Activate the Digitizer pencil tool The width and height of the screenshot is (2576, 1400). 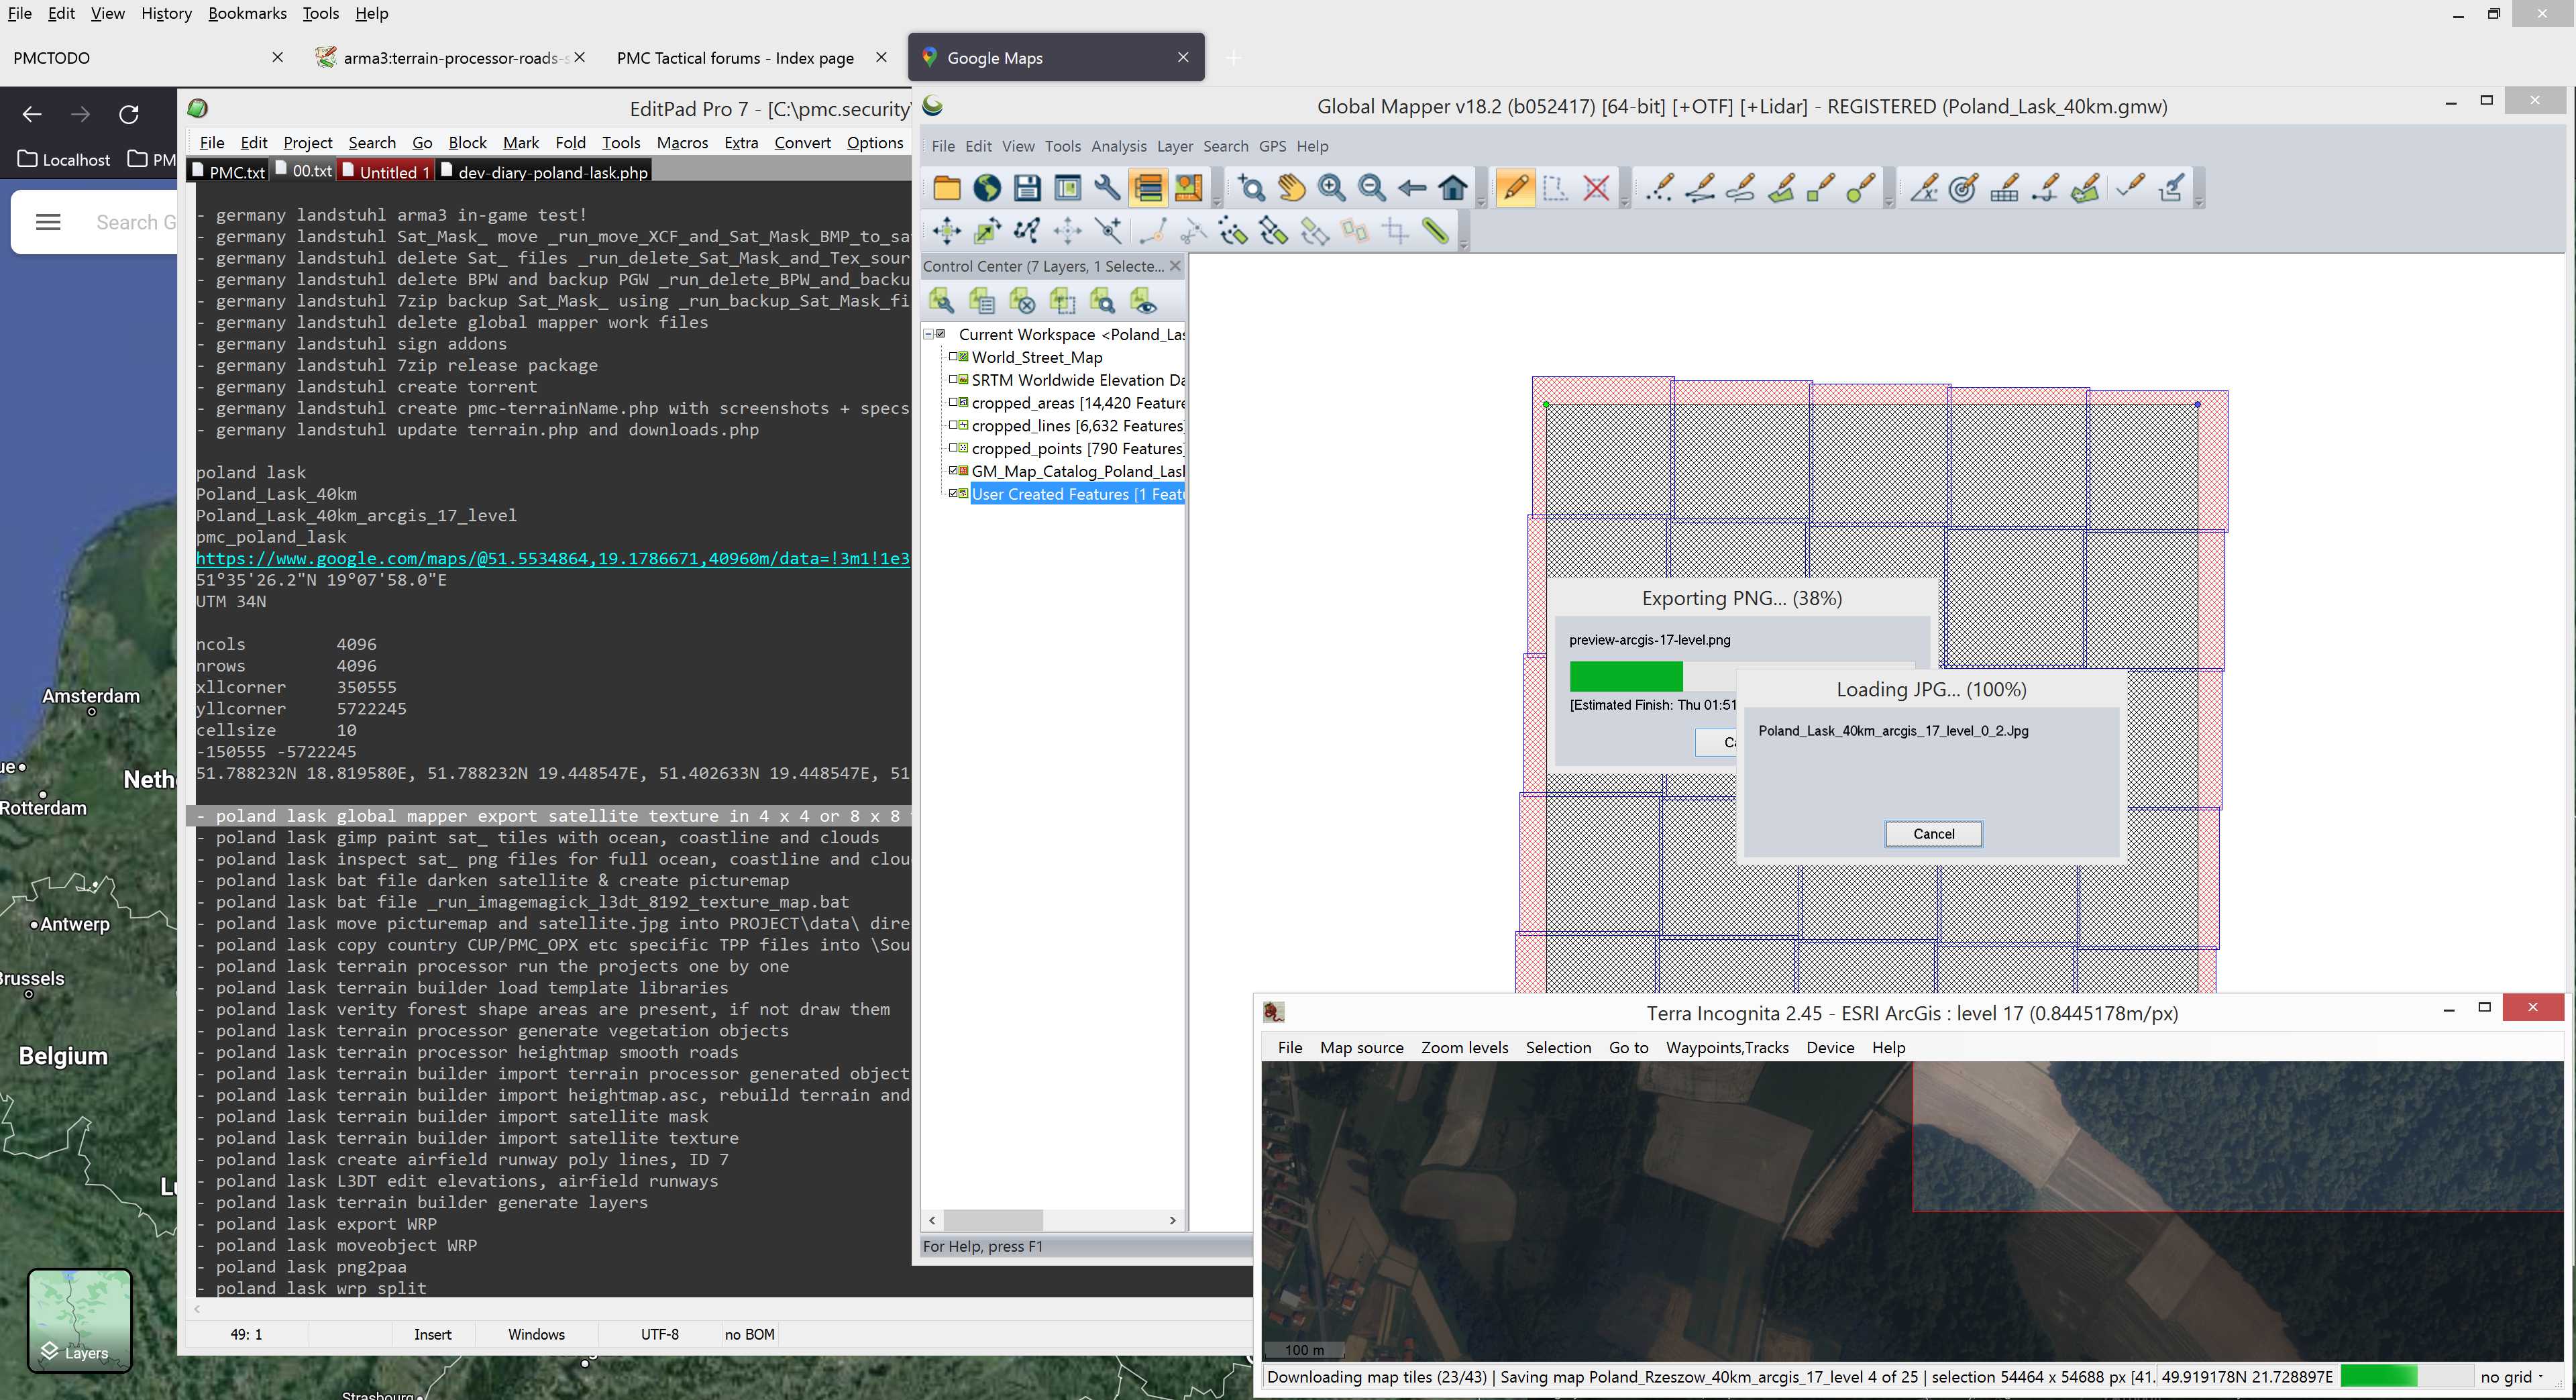point(1515,188)
